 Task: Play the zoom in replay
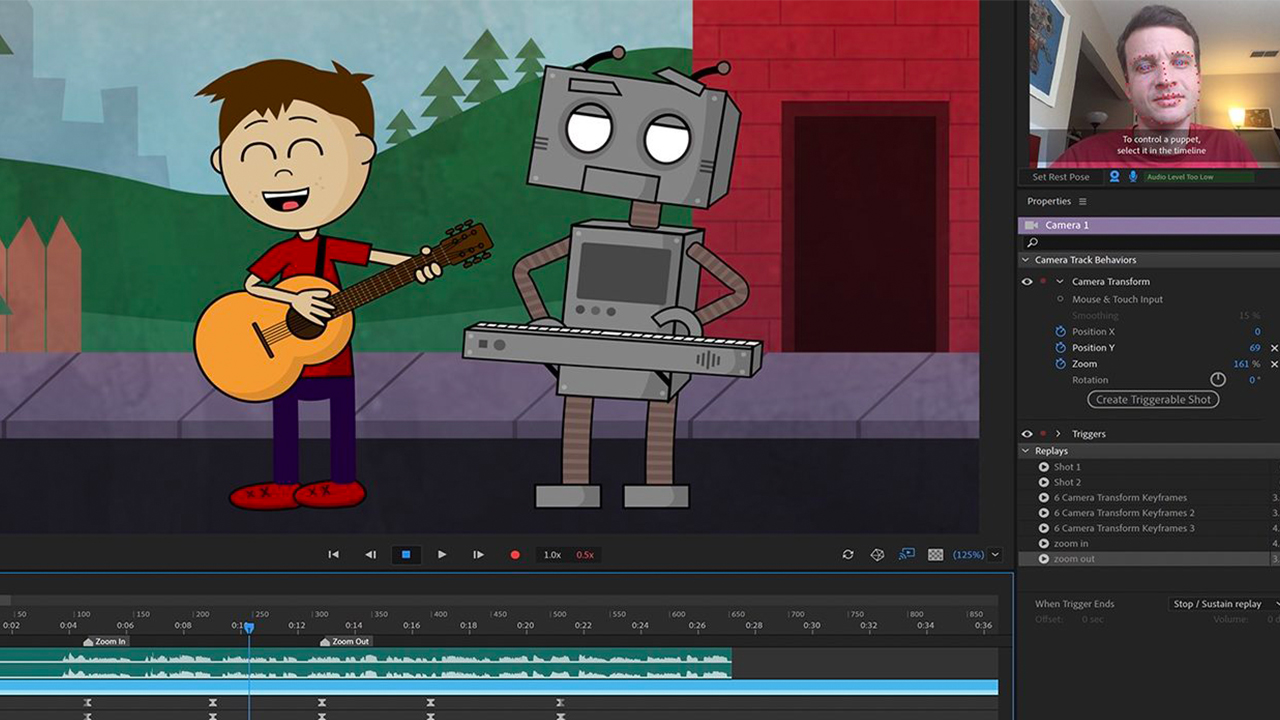click(1044, 544)
